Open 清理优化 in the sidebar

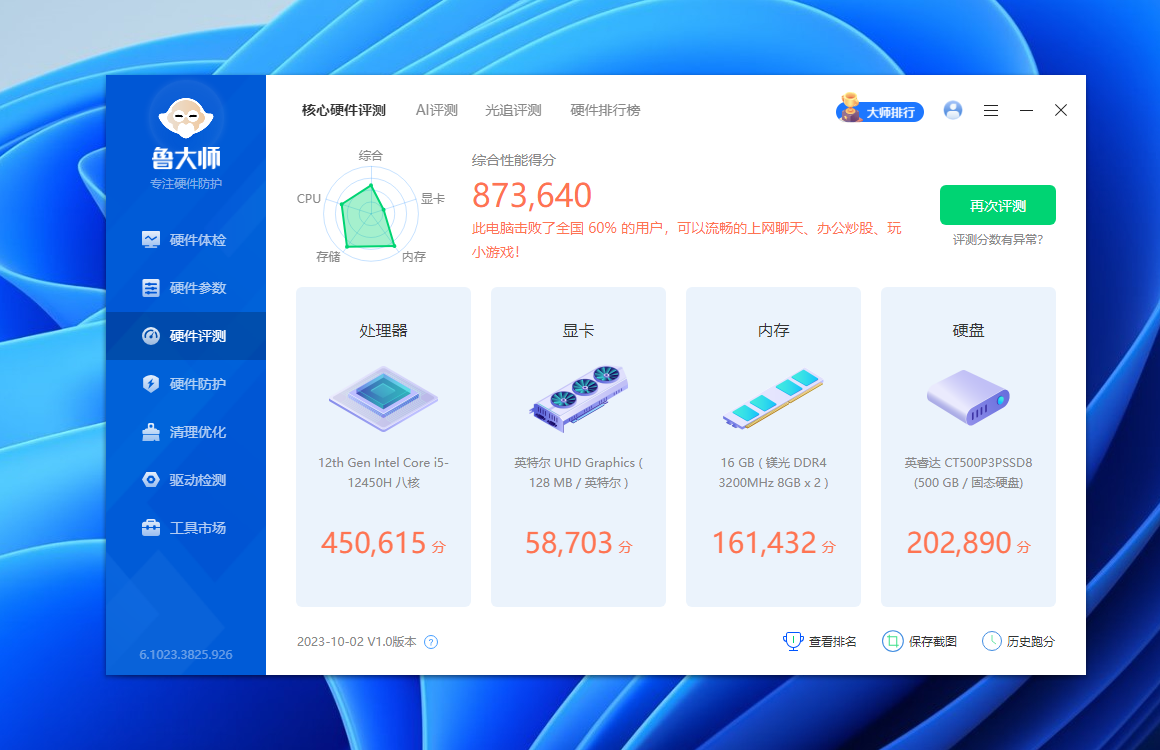pos(185,432)
